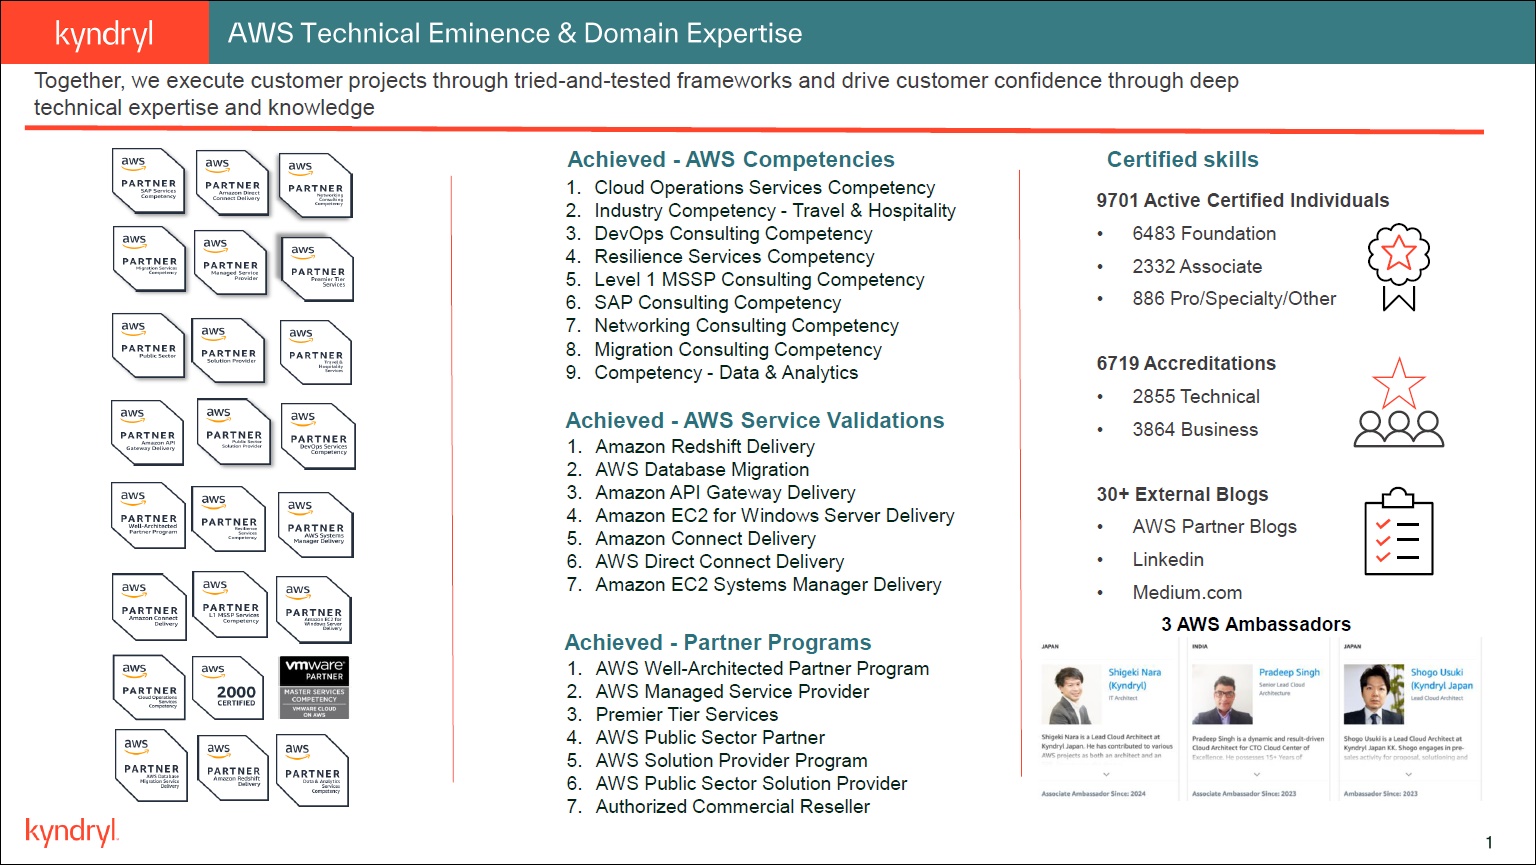Click the Medium.com bullet text
Viewport: 1536px width, 865px height.
click(1187, 593)
